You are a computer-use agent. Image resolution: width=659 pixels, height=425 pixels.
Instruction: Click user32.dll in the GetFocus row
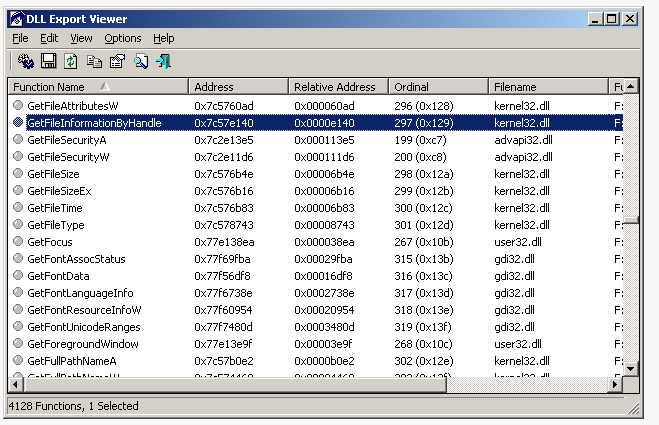(518, 242)
